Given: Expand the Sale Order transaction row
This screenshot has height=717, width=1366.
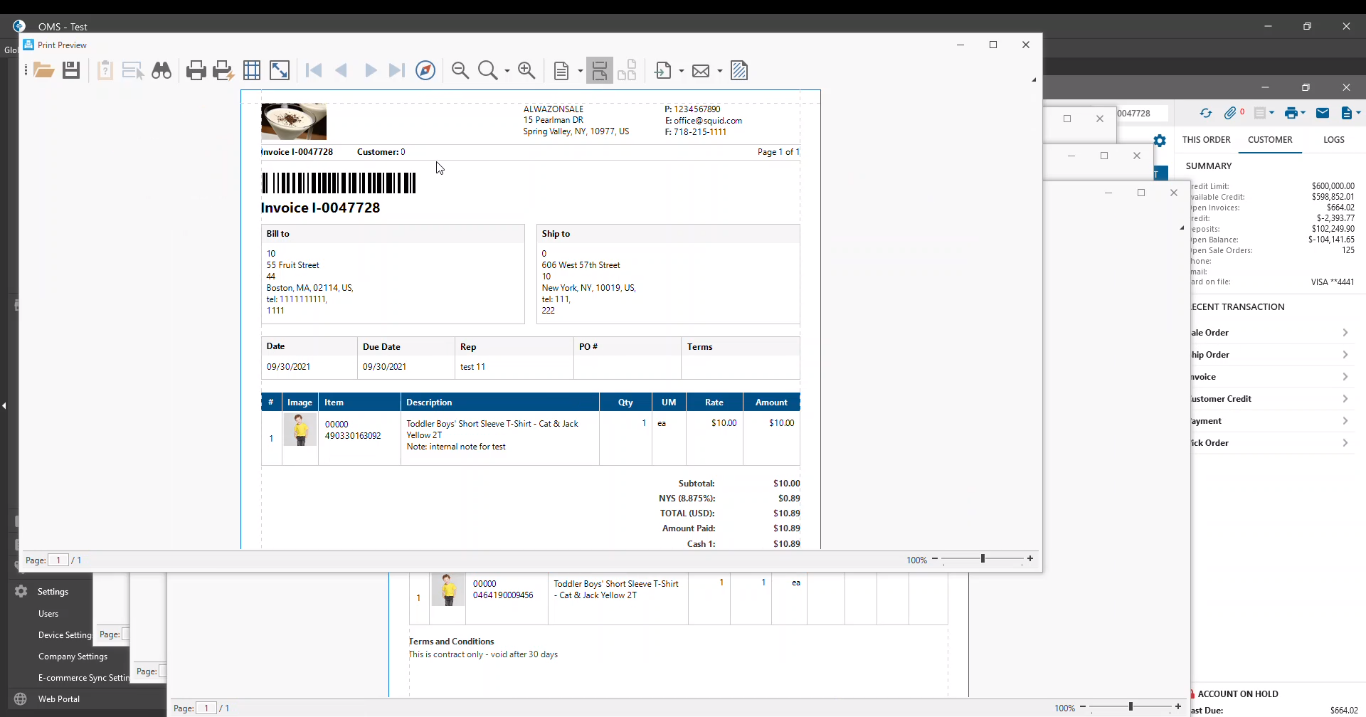Looking at the screenshot, I should 1345,333.
